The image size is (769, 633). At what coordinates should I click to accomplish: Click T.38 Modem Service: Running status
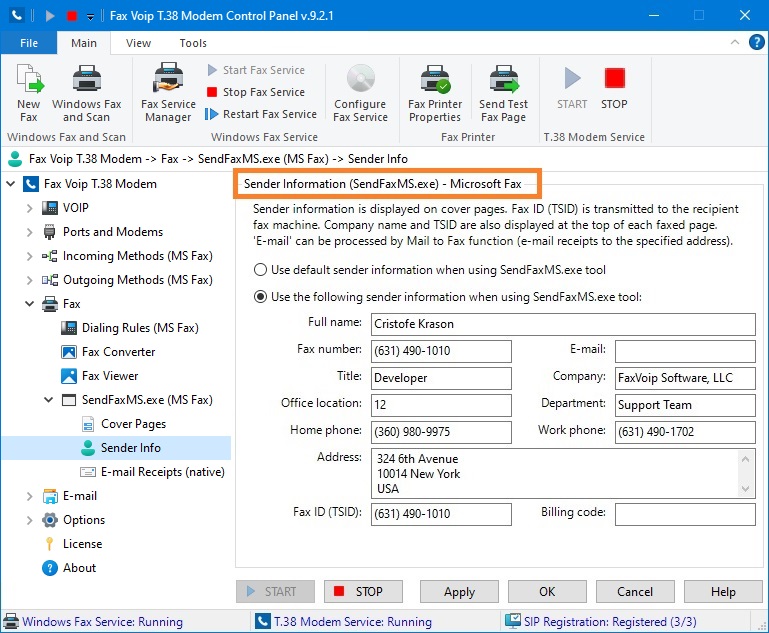click(x=352, y=622)
